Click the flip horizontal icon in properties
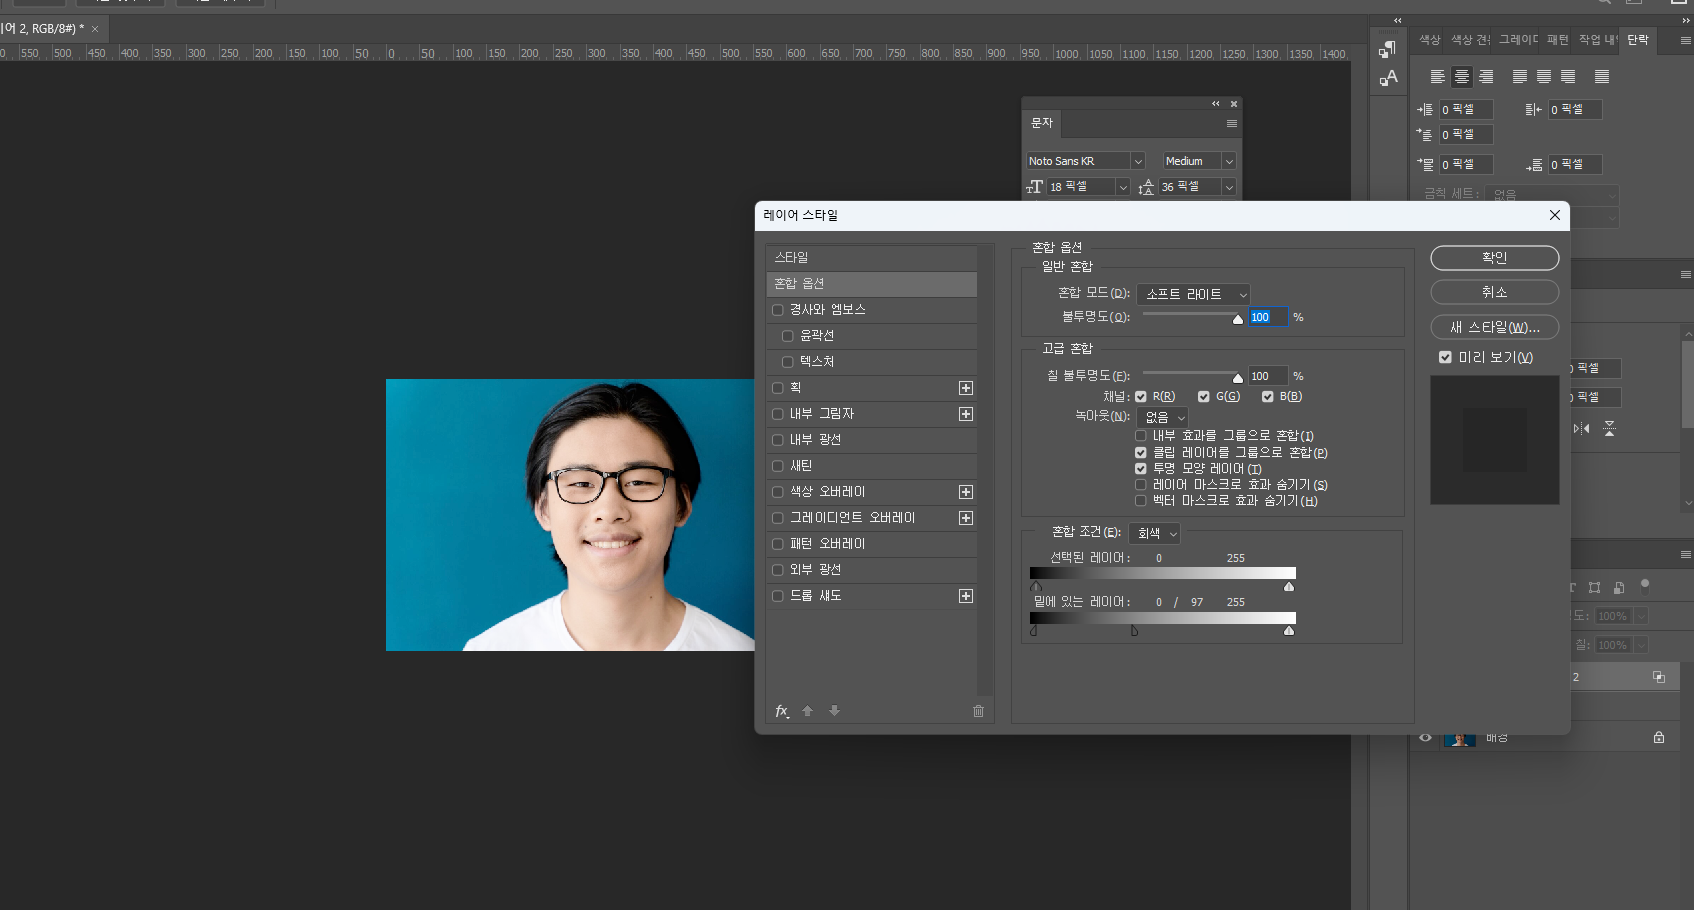This screenshot has height=910, width=1694. (1581, 429)
